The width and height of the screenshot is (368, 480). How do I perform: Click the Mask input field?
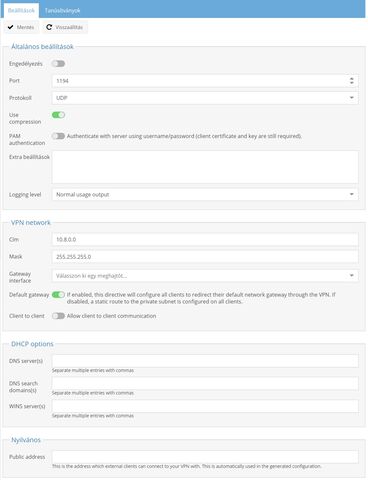(x=205, y=257)
